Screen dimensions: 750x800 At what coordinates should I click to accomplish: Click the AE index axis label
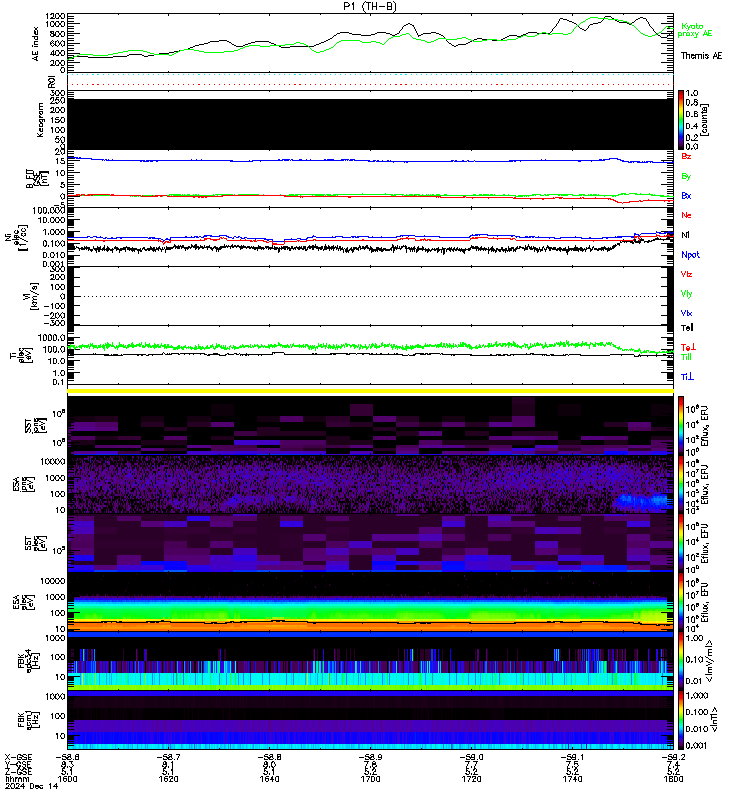[x=35, y=44]
